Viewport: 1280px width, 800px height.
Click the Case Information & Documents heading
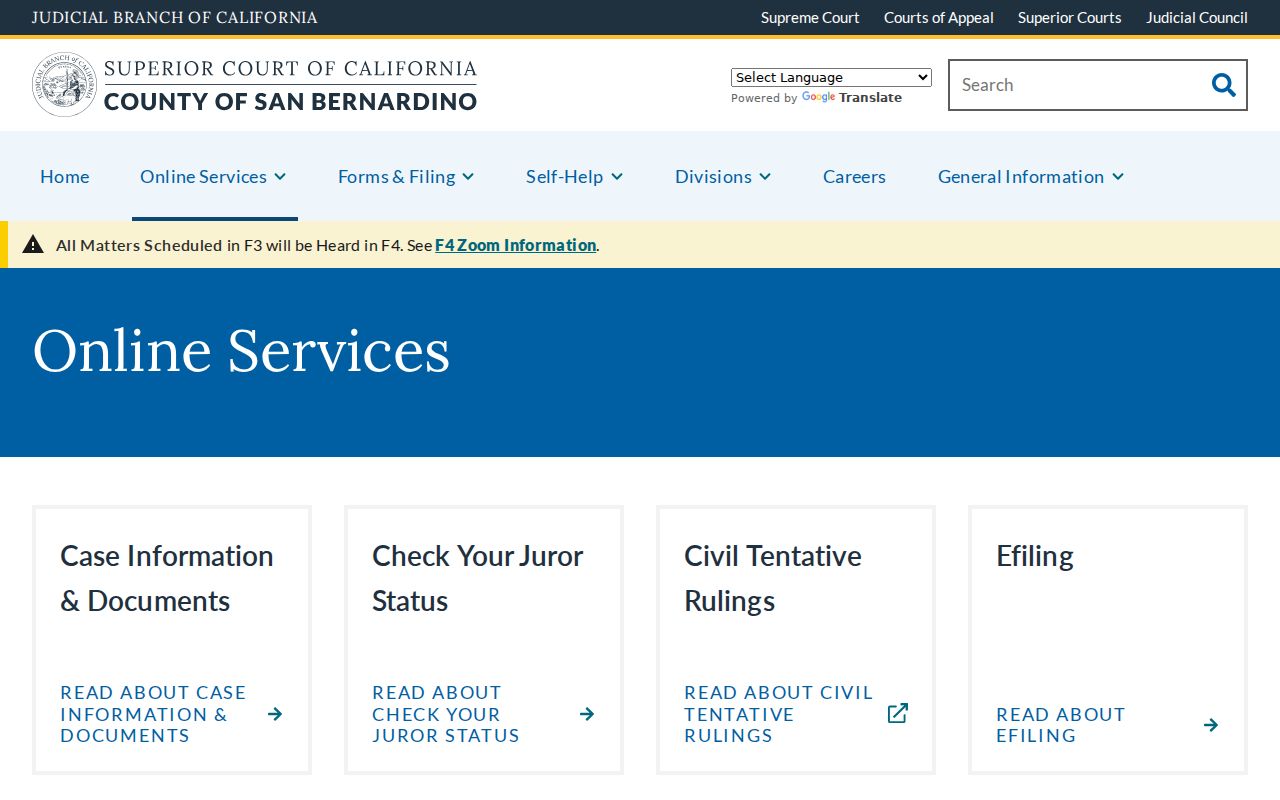[167, 578]
